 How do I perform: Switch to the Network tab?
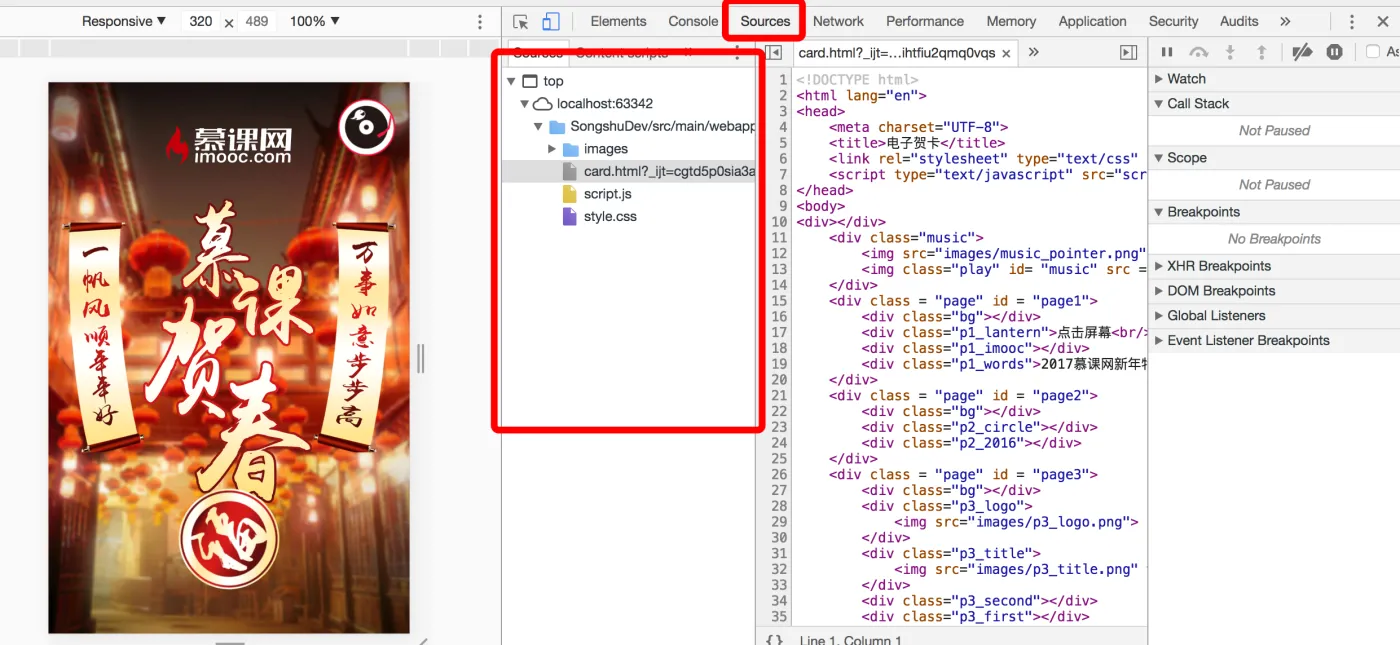click(838, 21)
